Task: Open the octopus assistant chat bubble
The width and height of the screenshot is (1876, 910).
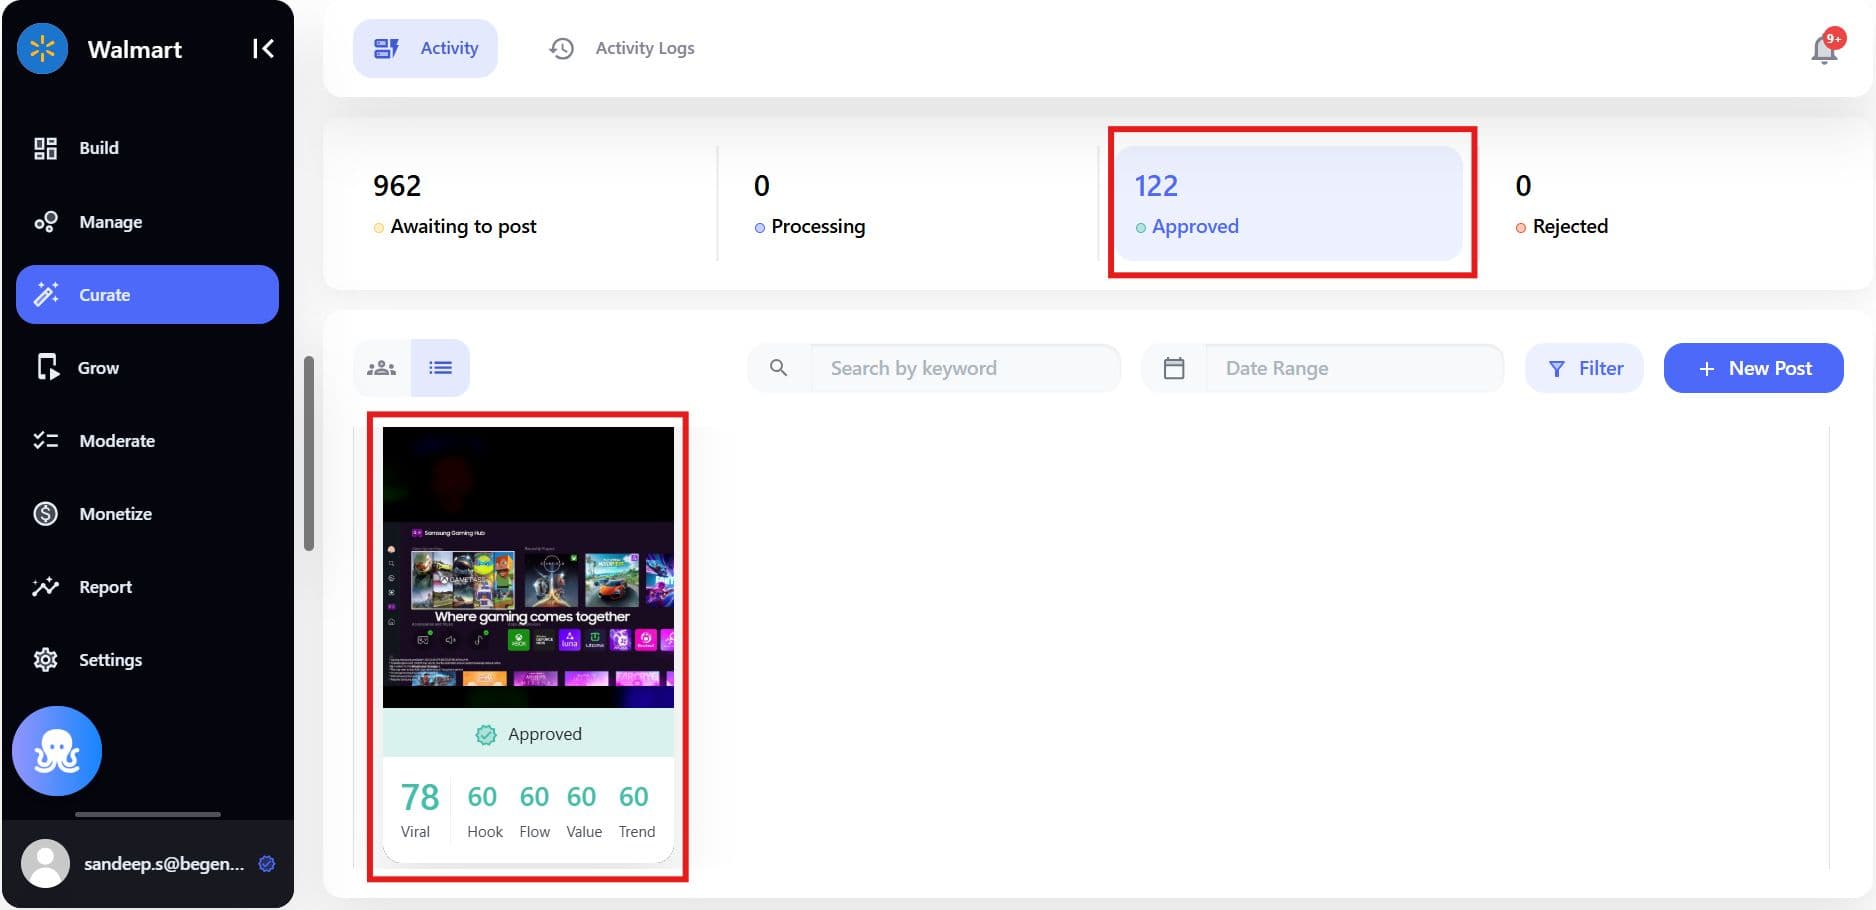Action: [57, 751]
